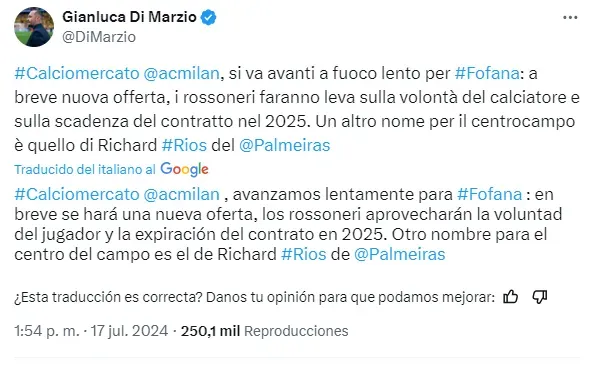Open #Fofana hashtag in Spanish translation
The width and height of the screenshot is (596, 365).
(489, 194)
